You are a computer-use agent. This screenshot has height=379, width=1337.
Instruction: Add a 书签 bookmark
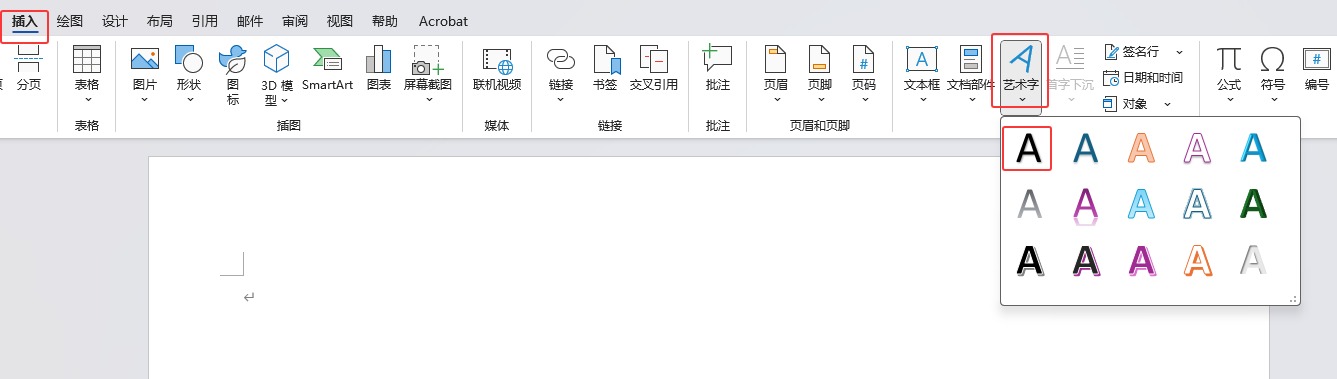(x=605, y=68)
